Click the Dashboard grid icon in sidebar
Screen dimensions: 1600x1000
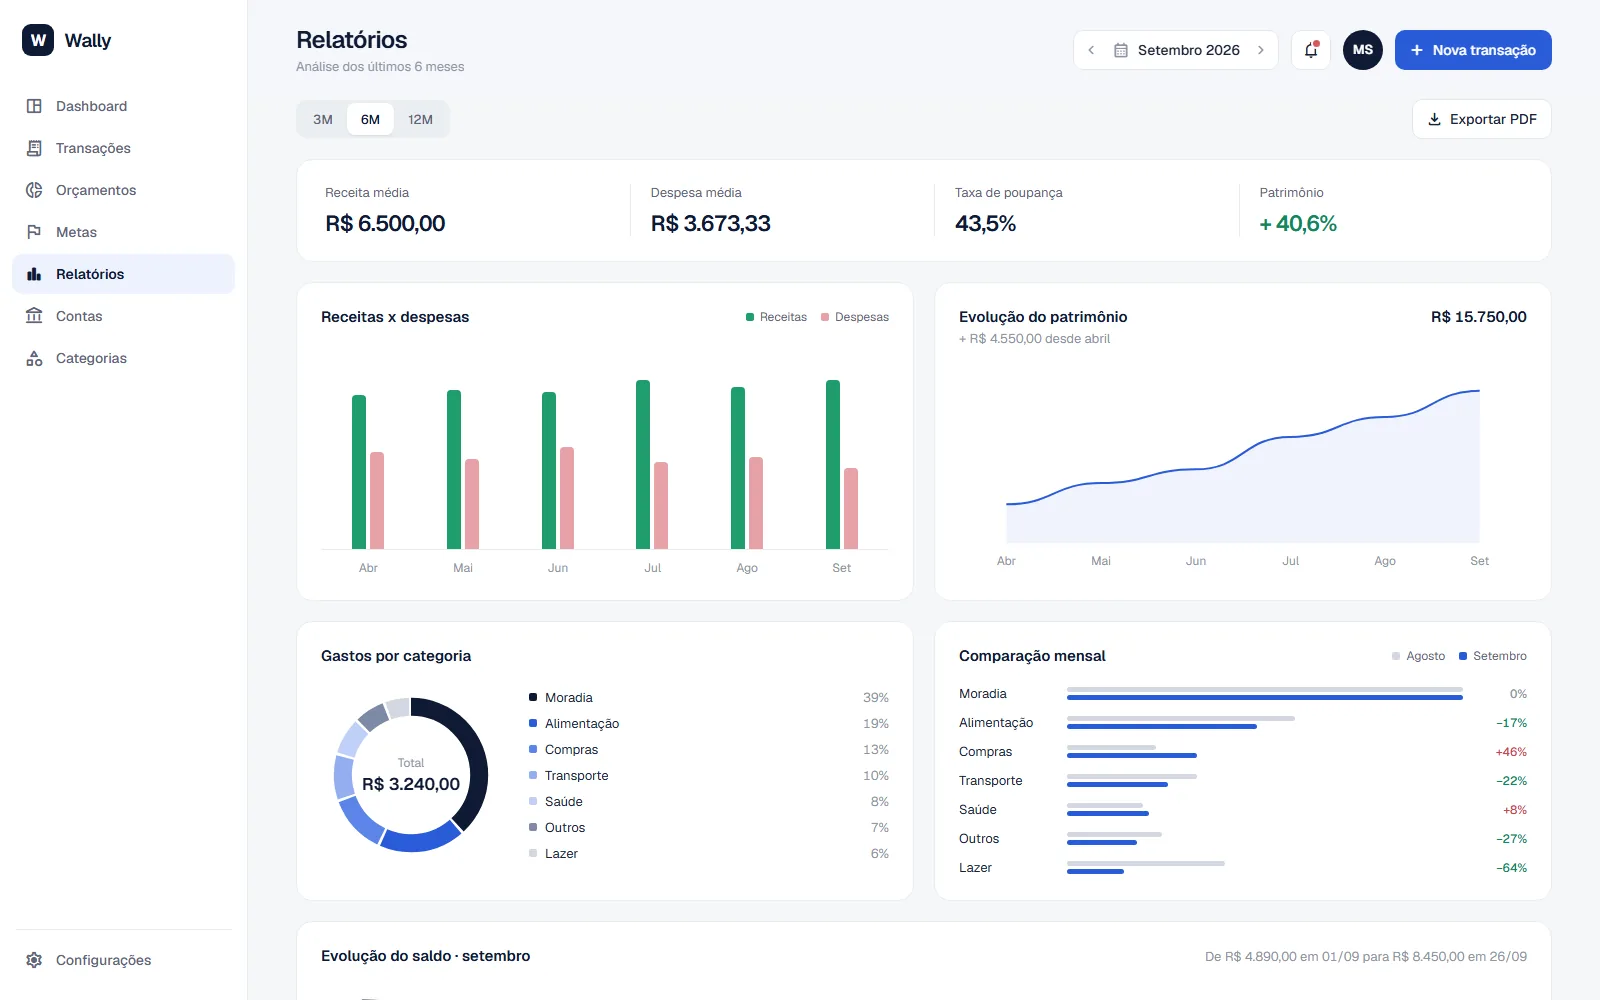click(34, 106)
